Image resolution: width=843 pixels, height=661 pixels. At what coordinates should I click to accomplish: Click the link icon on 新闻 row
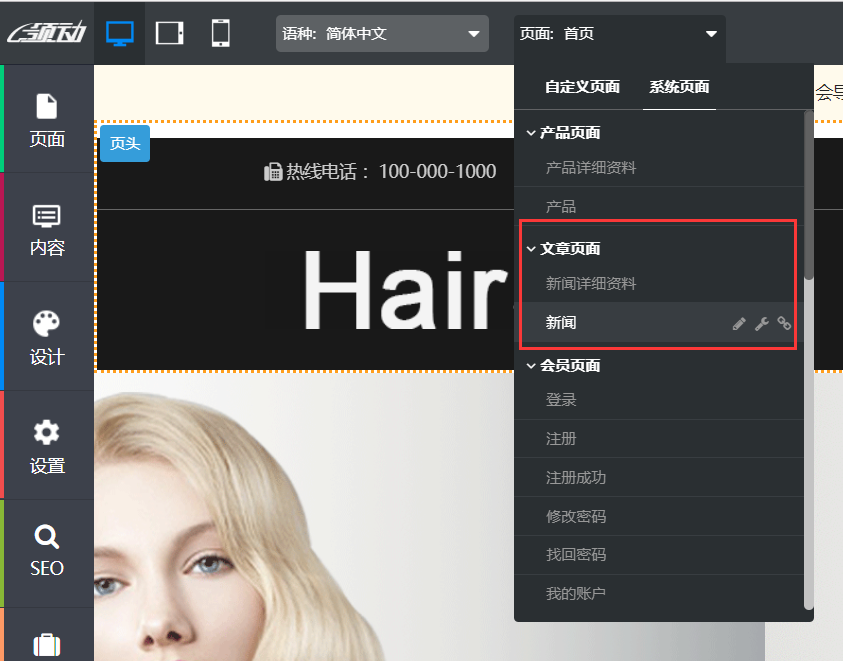[x=784, y=323]
